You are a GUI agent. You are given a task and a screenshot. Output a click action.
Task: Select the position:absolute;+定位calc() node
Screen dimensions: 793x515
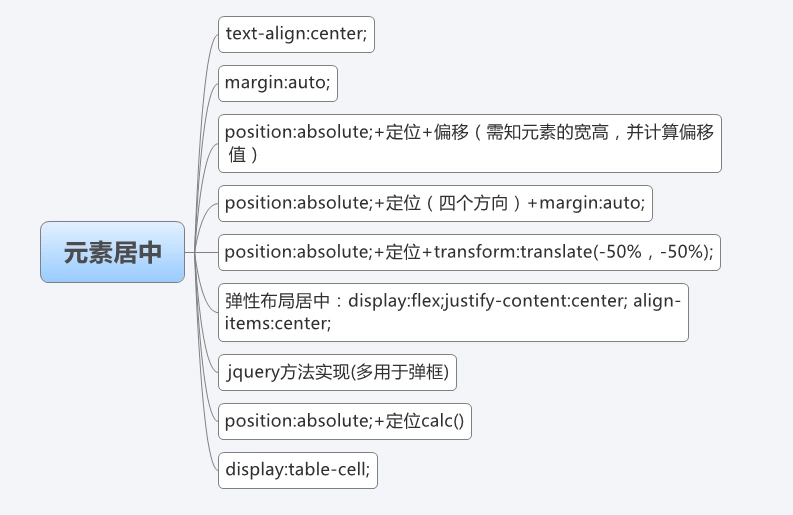[x=344, y=421]
